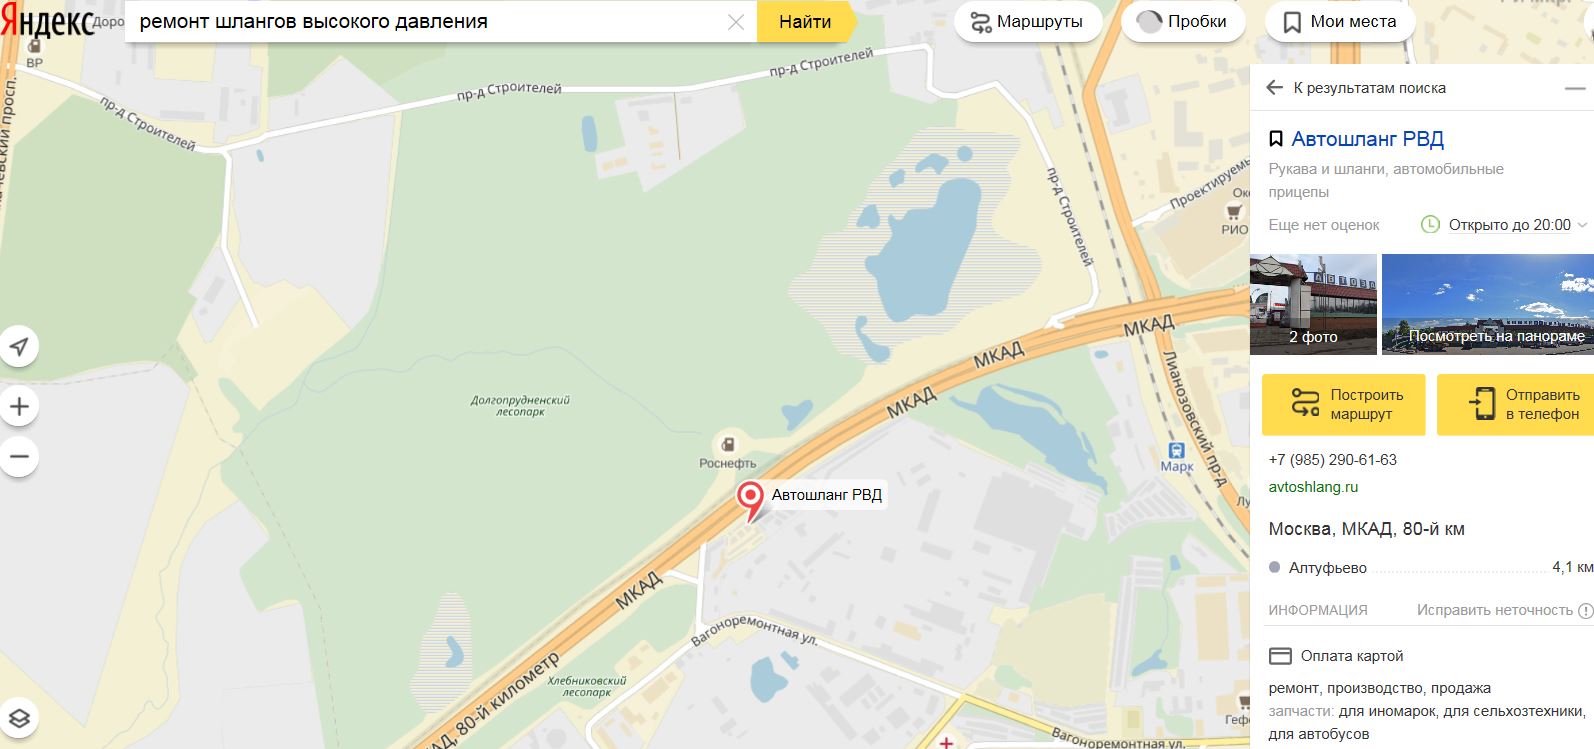Click the geolocation arrow icon

click(19, 347)
